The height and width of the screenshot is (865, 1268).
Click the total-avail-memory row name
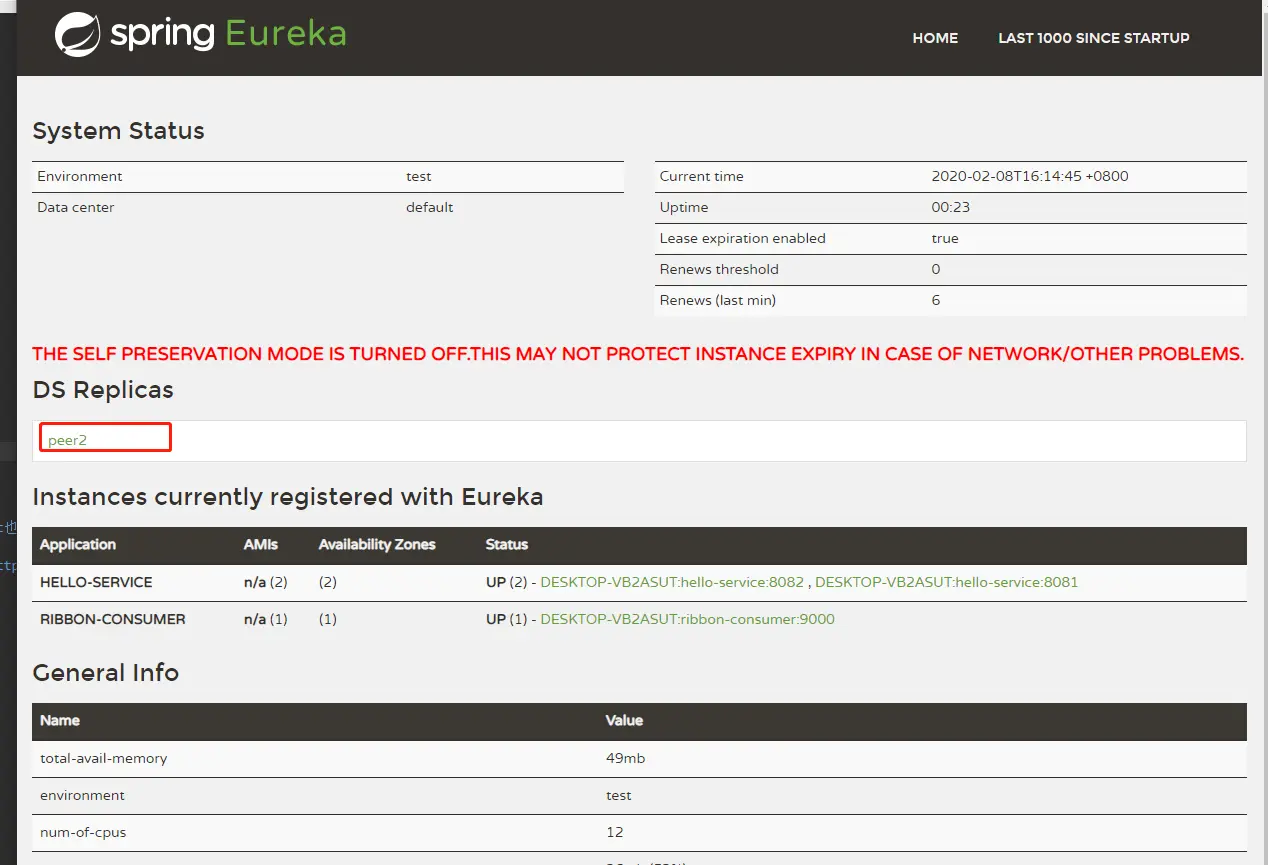104,758
